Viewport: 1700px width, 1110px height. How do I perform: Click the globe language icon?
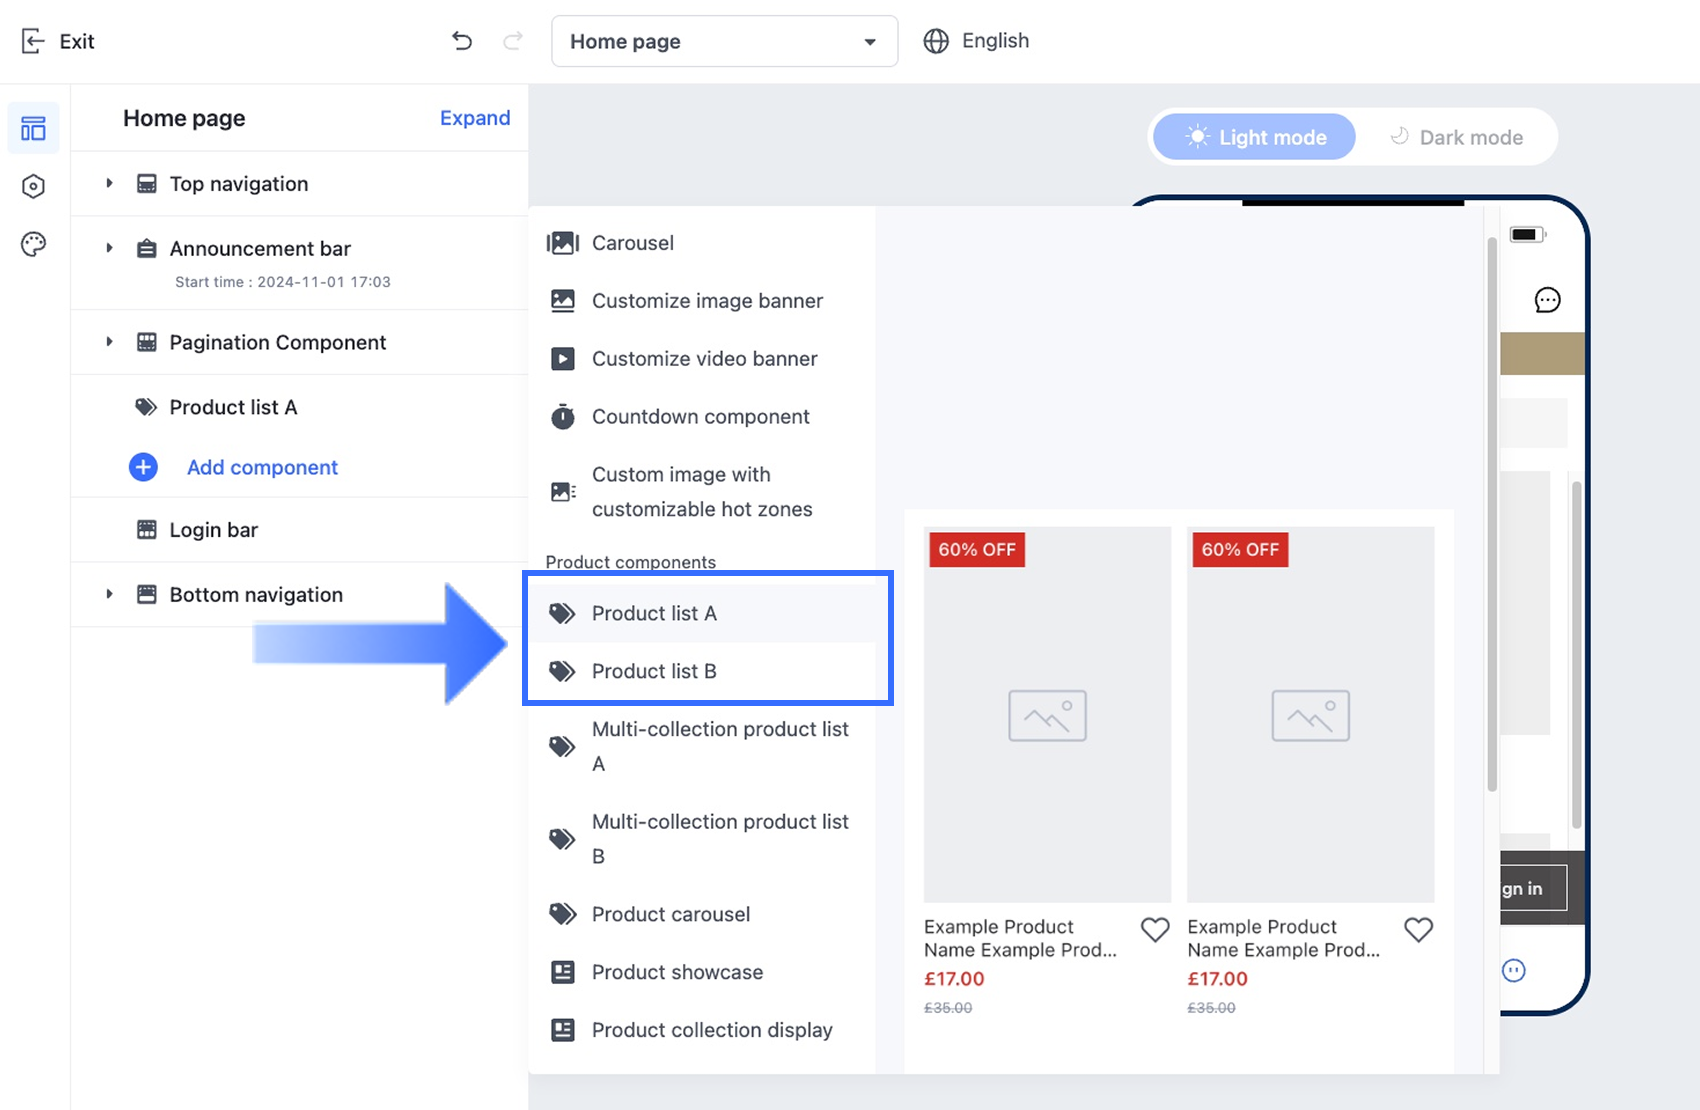tap(936, 41)
